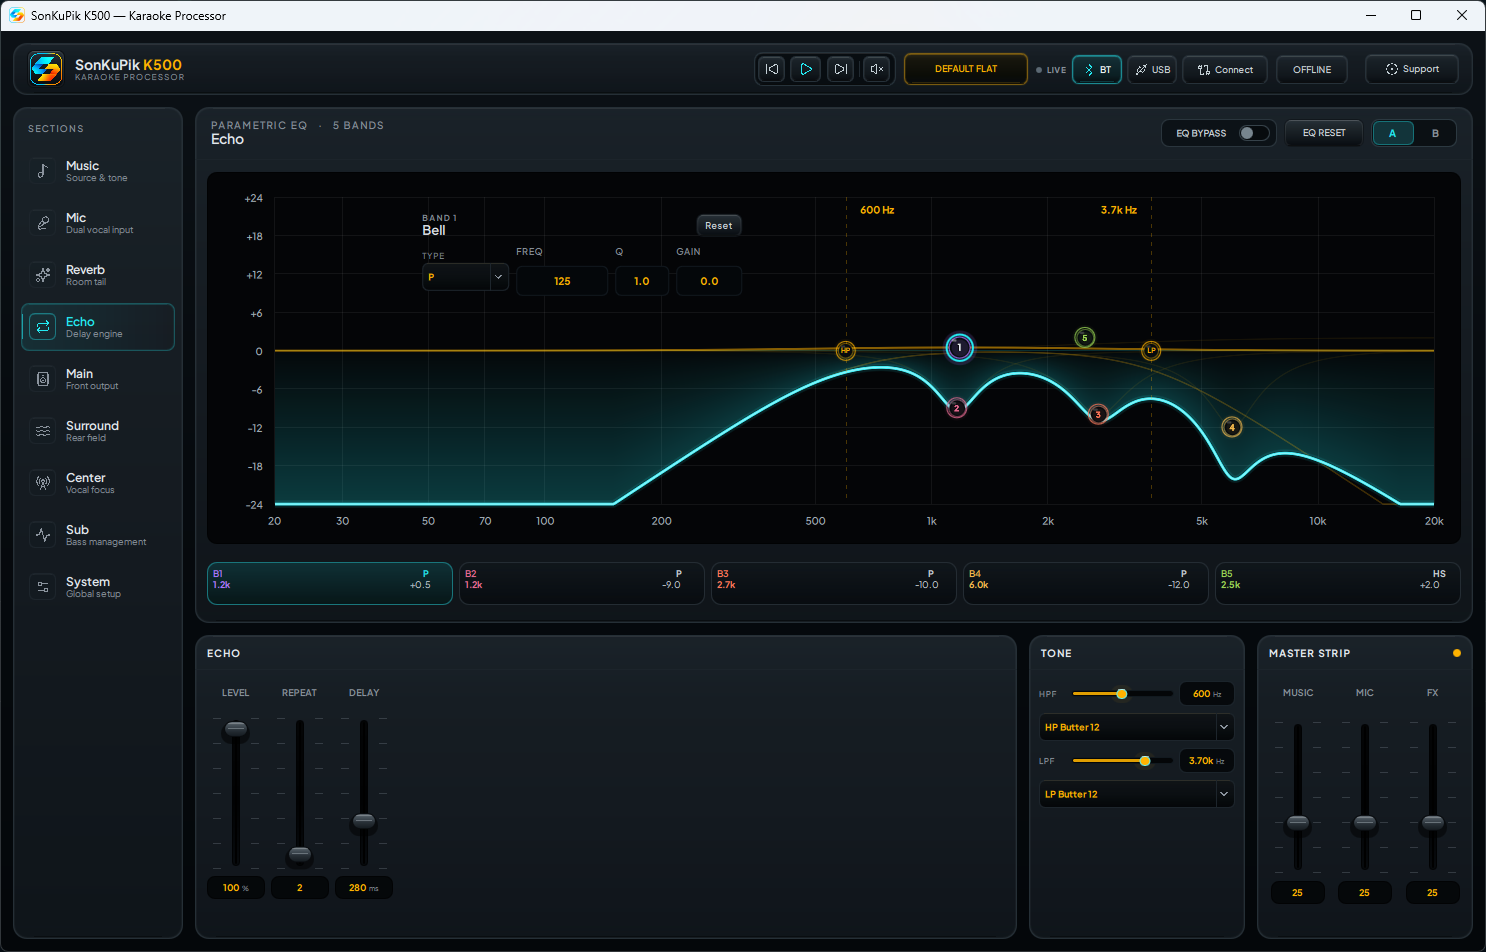Click the LPF 3.70k Hz value field
This screenshot has width=1486, height=952.
coord(1207,761)
